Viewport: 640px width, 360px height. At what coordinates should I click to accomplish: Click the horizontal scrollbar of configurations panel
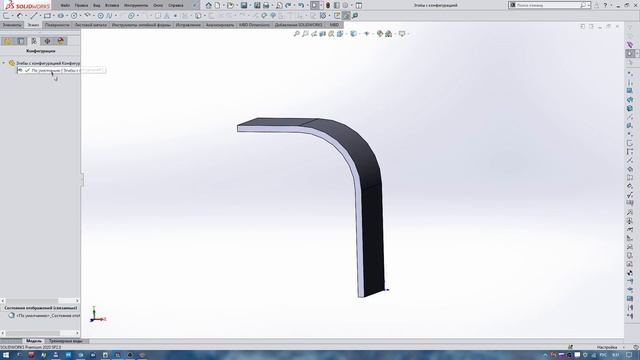[40, 301]
